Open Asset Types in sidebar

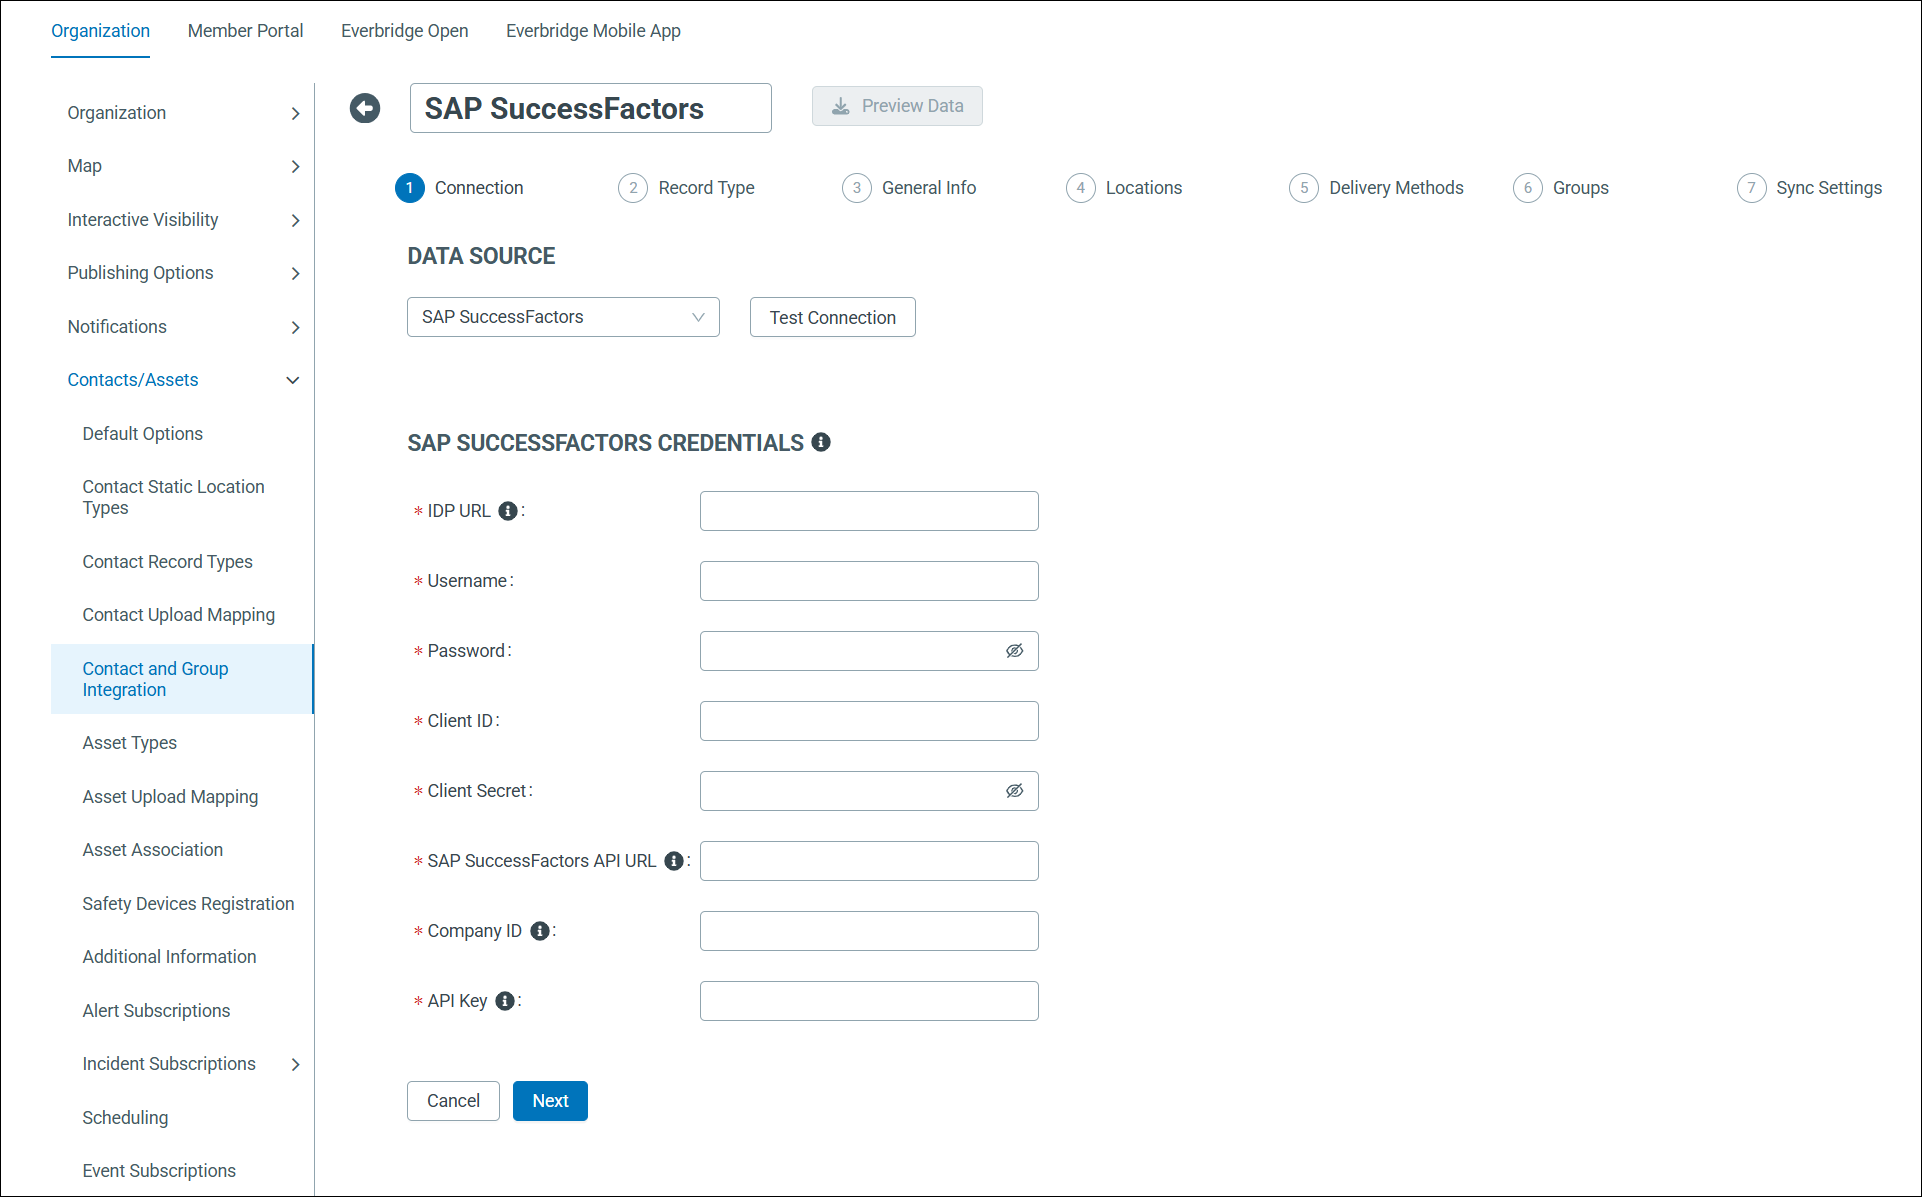click(x=129, y=743)
